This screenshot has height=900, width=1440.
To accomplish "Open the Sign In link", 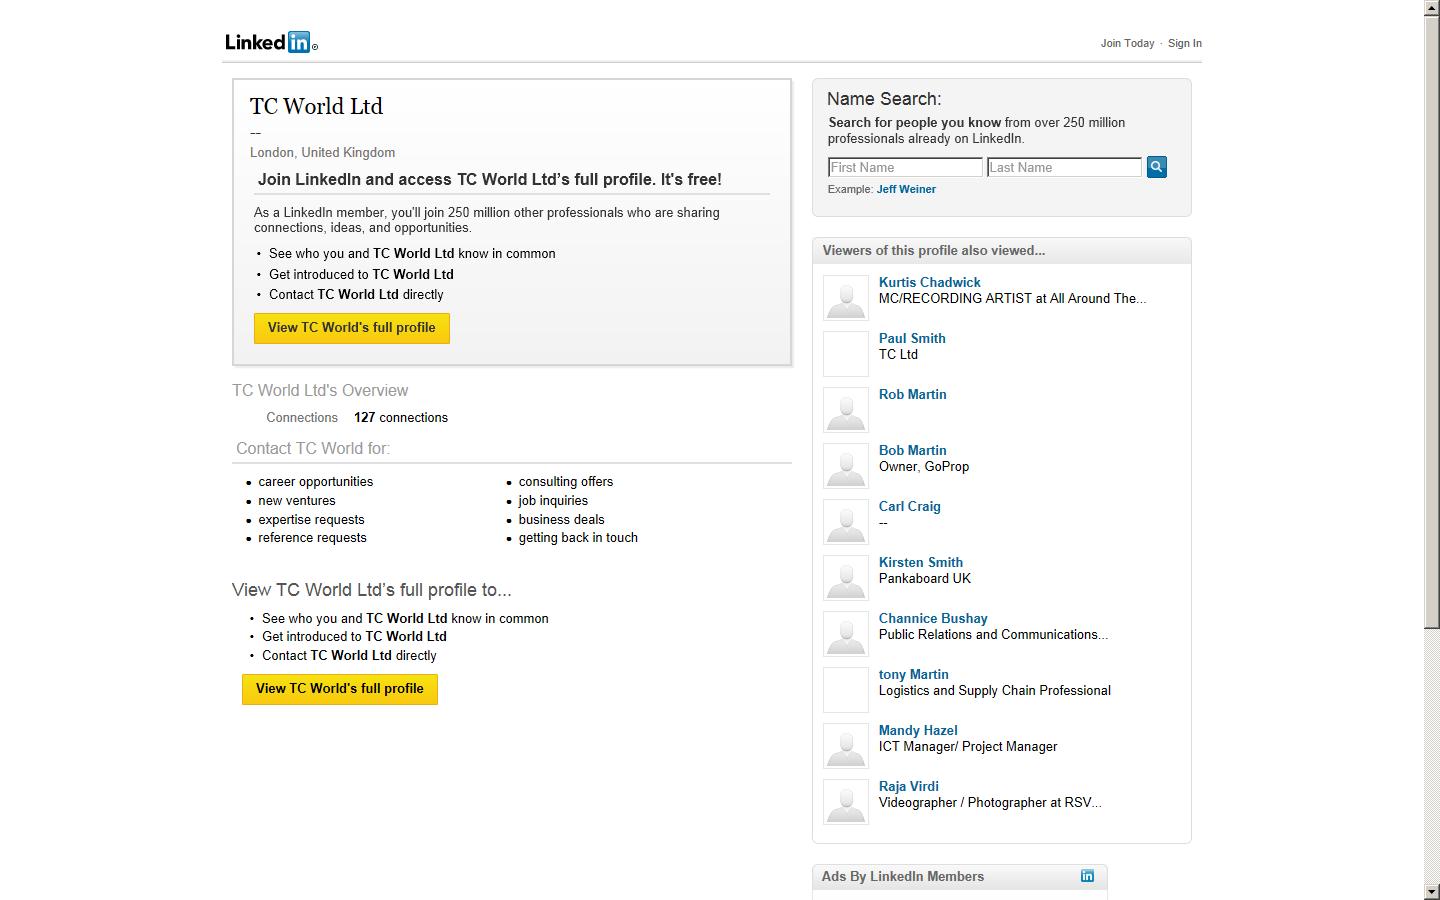I will tap(1184, 43).
